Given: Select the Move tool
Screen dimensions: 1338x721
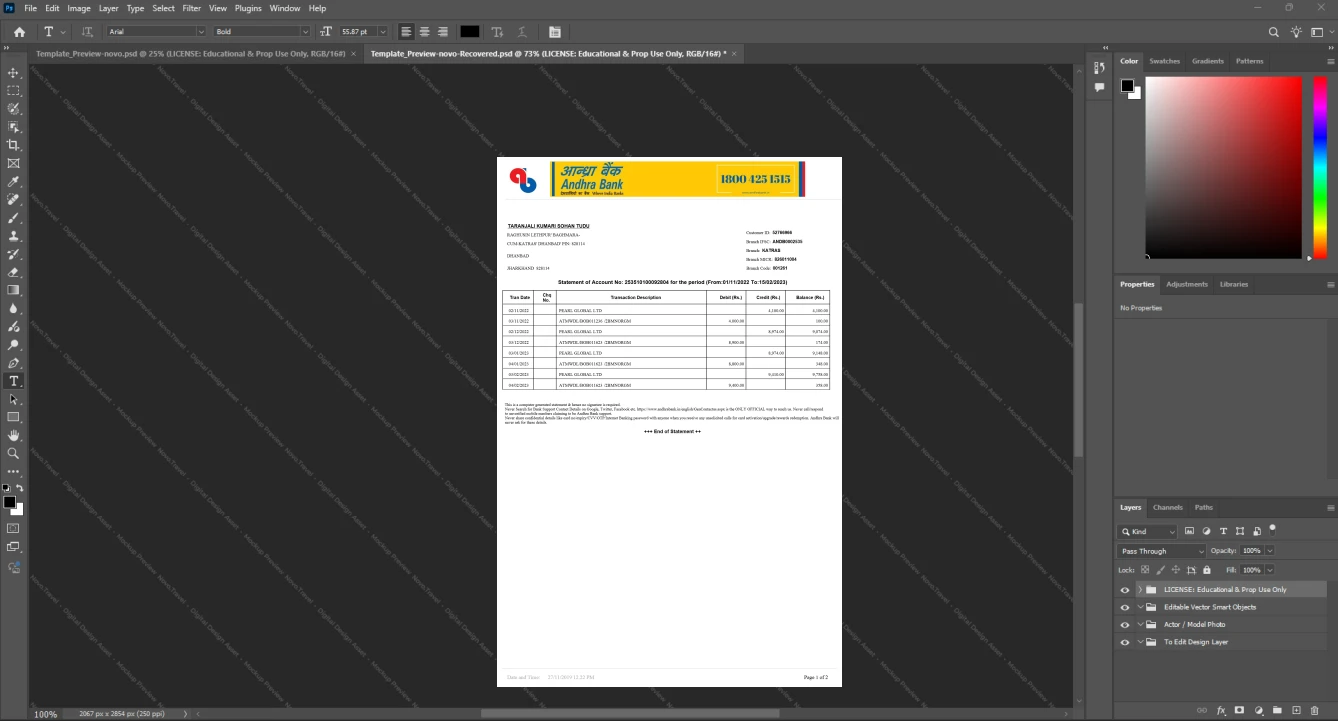Looking at the screenshot, I should click(x=13, y=73).
